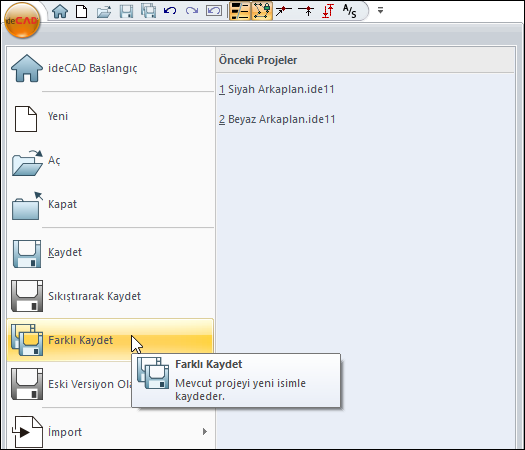Screen dimensions: 525x450
Task: Click the Save All icon in toolbar
Action: (x=148, y=11)
